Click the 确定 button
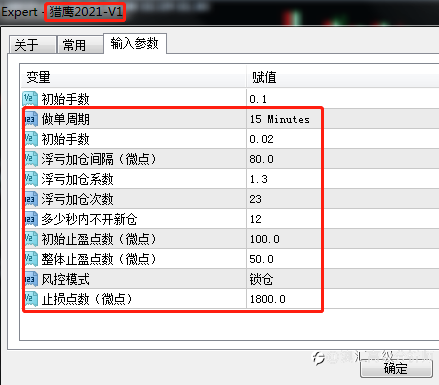Image resolution: width=439 pixels, height=385 pixels. (396, 369)
